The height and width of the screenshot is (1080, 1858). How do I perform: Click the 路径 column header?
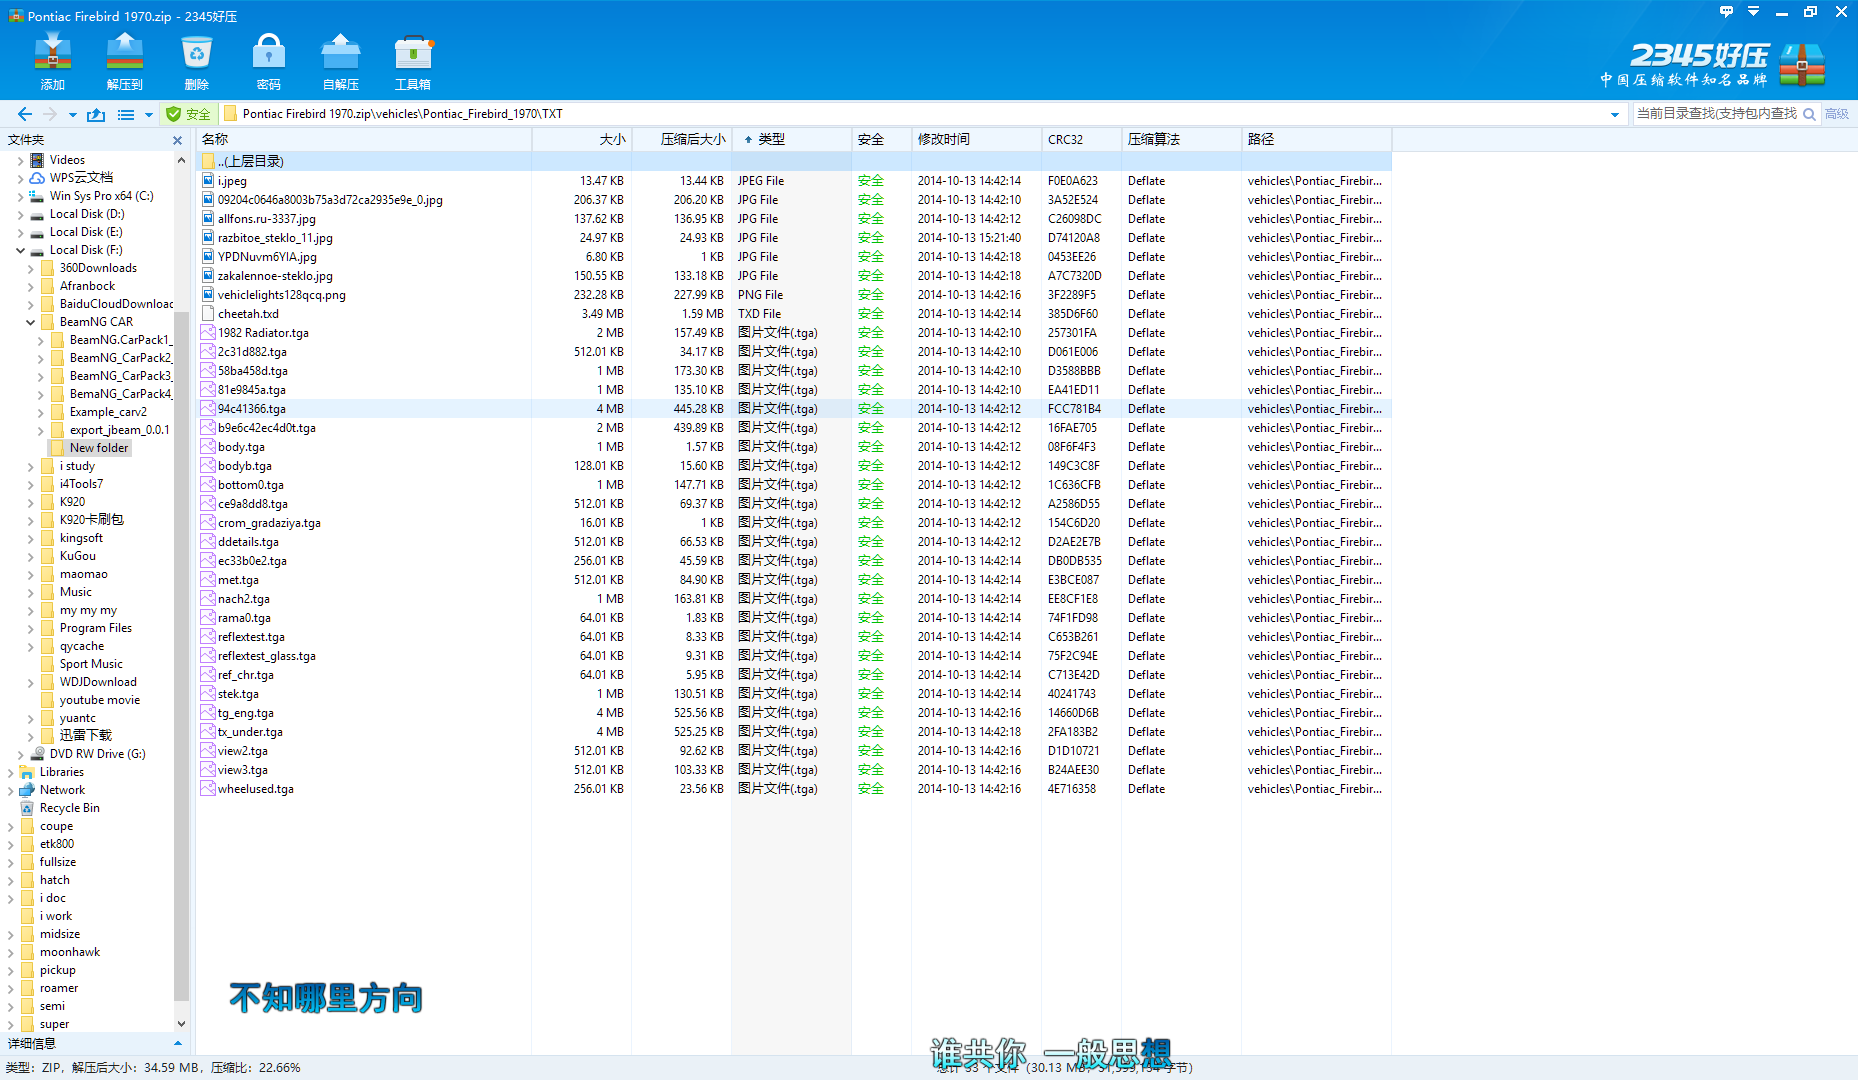click(1316, 139)
